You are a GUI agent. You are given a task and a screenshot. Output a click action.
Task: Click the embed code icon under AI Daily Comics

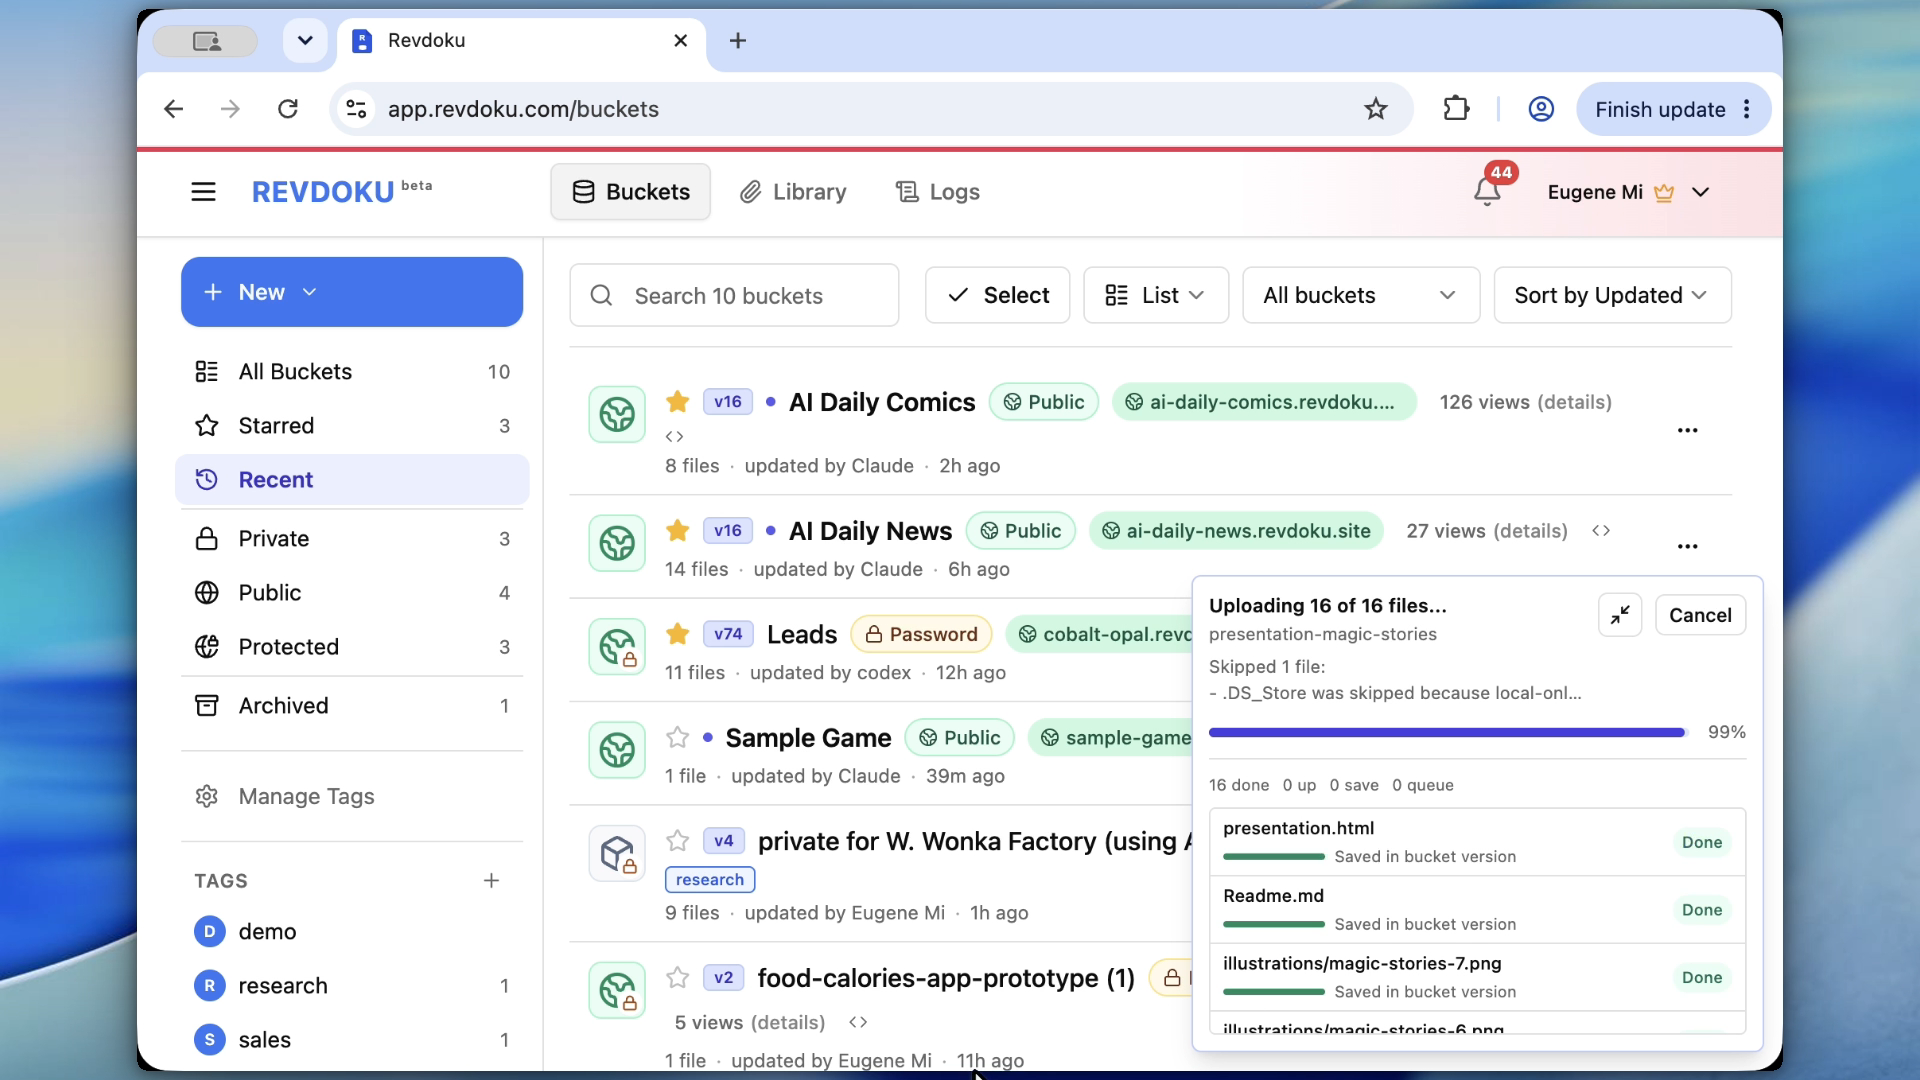coord(674,437)
